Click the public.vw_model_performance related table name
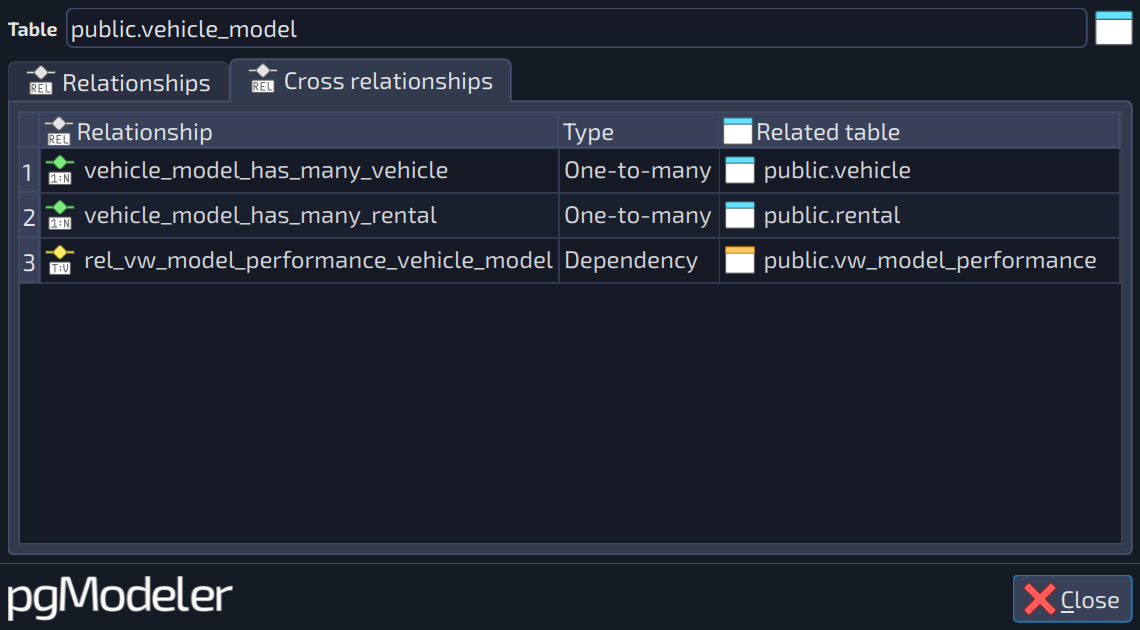The width and height of the screenshot is (1140, 630). pos(930,261)
